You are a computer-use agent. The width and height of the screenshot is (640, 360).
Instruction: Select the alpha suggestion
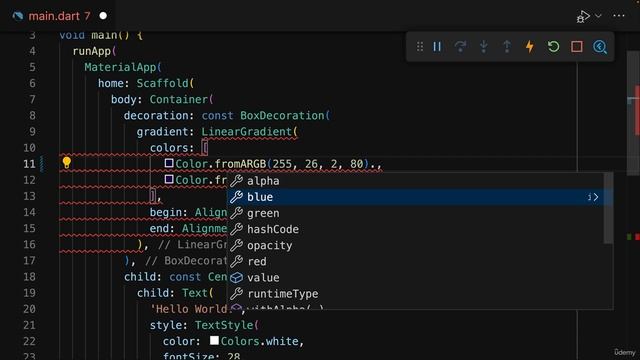416,181
